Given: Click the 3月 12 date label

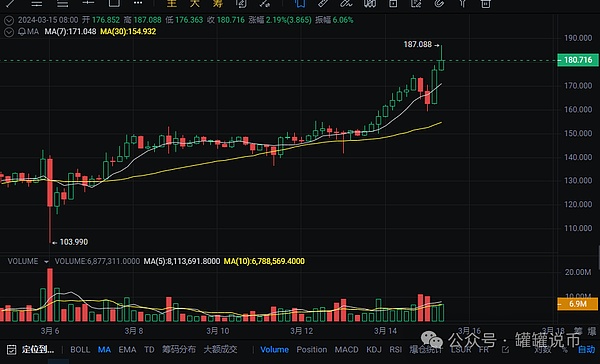Looking at the screenshot, I should point(302,331).
